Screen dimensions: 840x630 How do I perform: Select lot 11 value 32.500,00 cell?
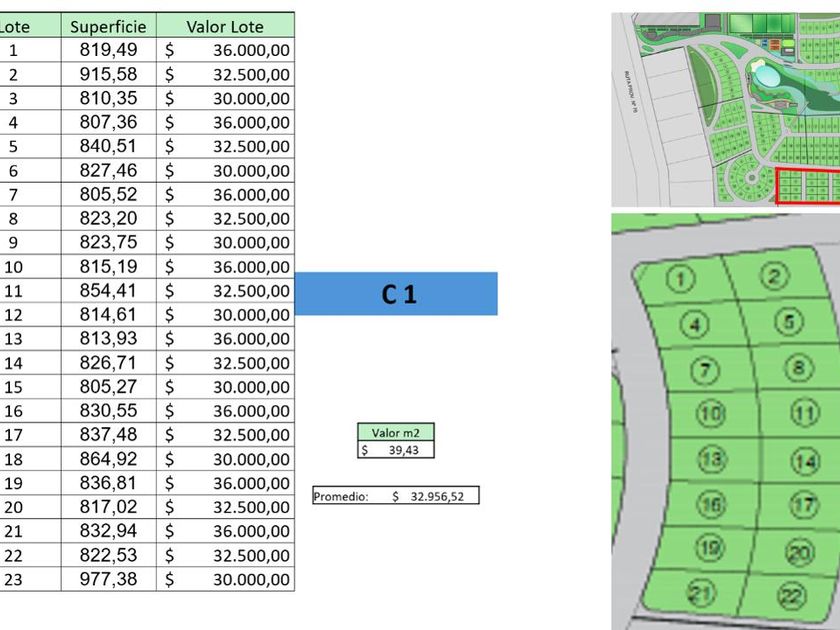(226, 290)
